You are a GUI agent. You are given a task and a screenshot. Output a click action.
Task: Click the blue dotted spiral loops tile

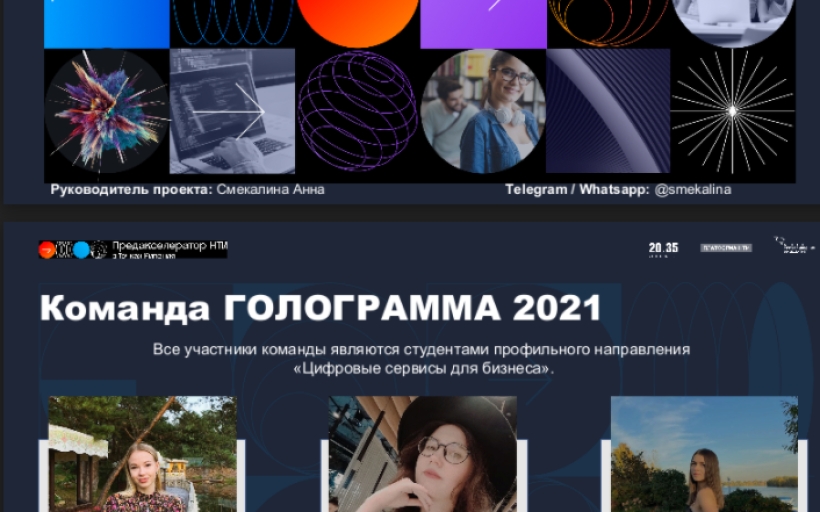[x=232, y=24]
